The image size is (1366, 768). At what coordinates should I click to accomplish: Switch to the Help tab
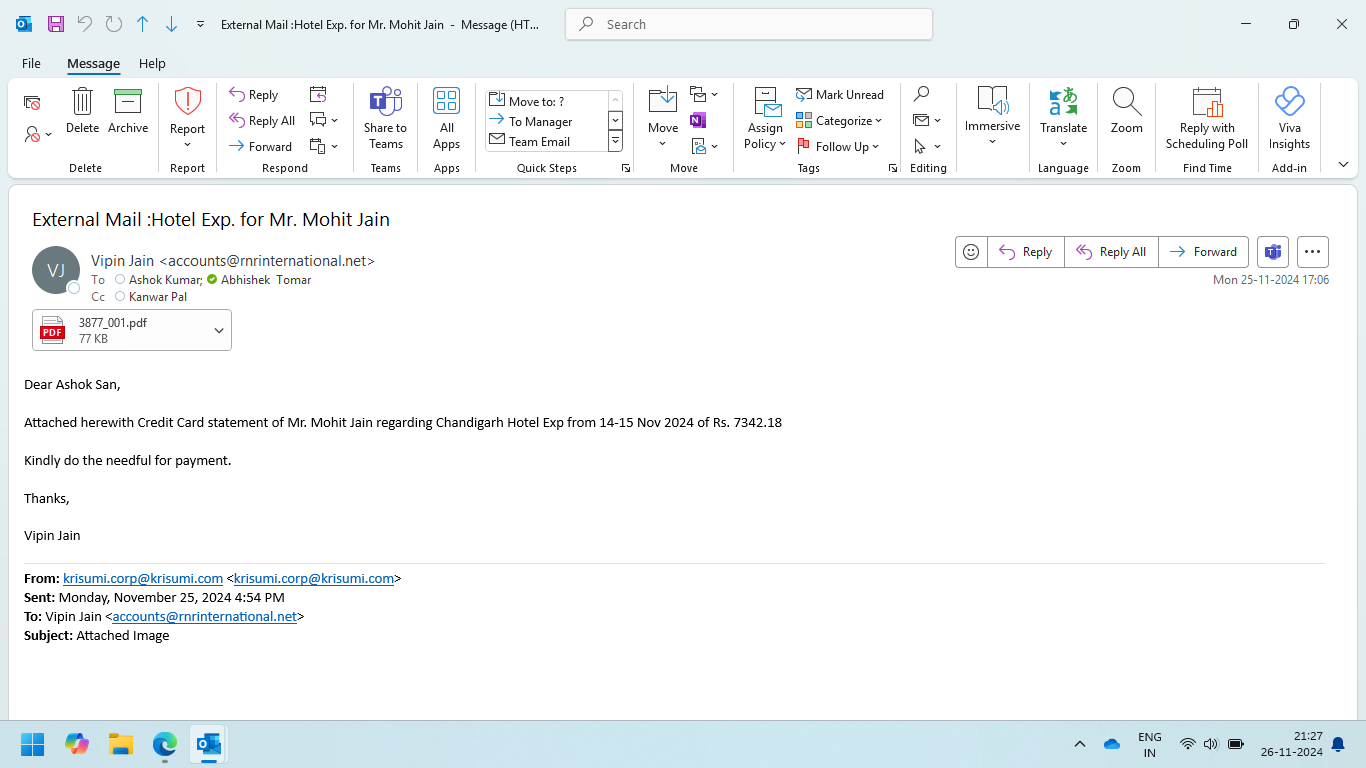point(152,63)
